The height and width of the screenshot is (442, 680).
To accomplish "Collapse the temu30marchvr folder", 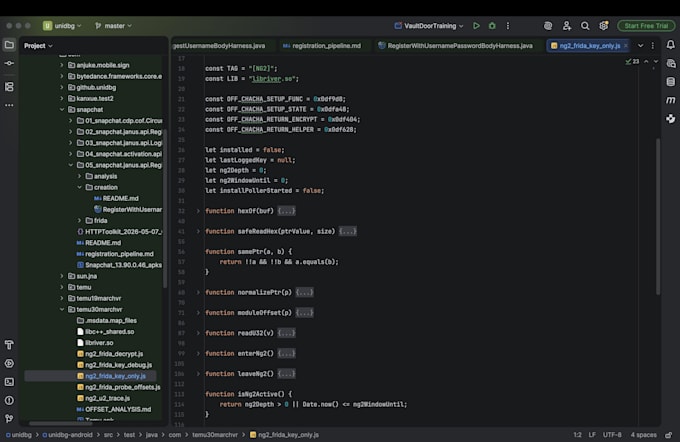I will tap(62, 309).
